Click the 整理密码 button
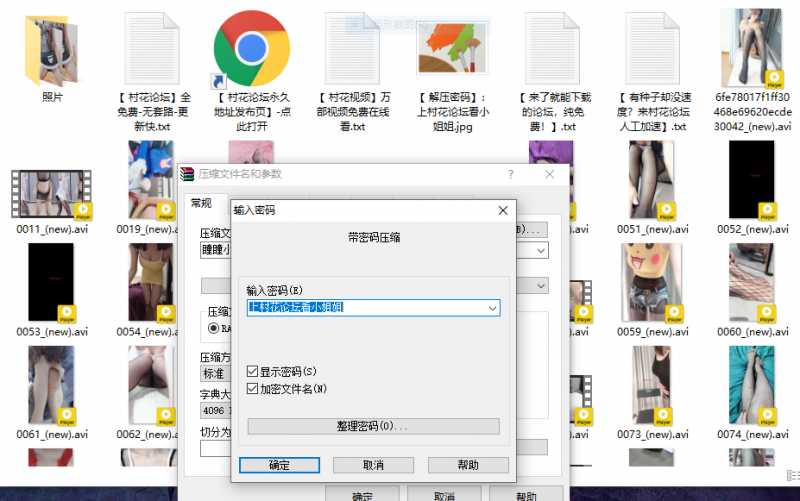The image size is (800, 501). pos(372,426)
